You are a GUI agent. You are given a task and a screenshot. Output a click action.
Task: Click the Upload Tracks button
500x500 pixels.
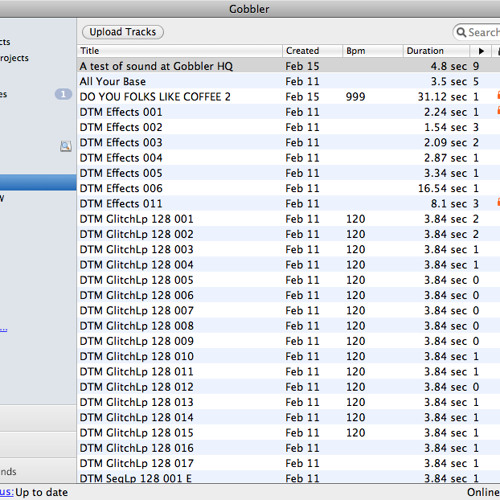pos(123,32)
